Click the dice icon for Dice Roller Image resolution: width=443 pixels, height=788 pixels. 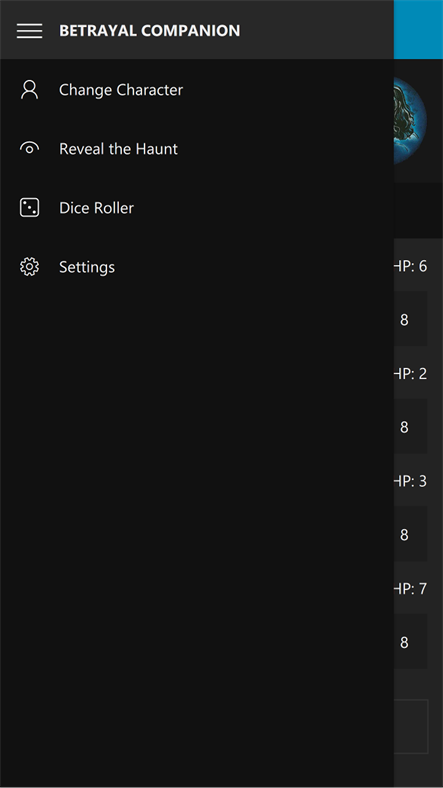pos(29,208)
